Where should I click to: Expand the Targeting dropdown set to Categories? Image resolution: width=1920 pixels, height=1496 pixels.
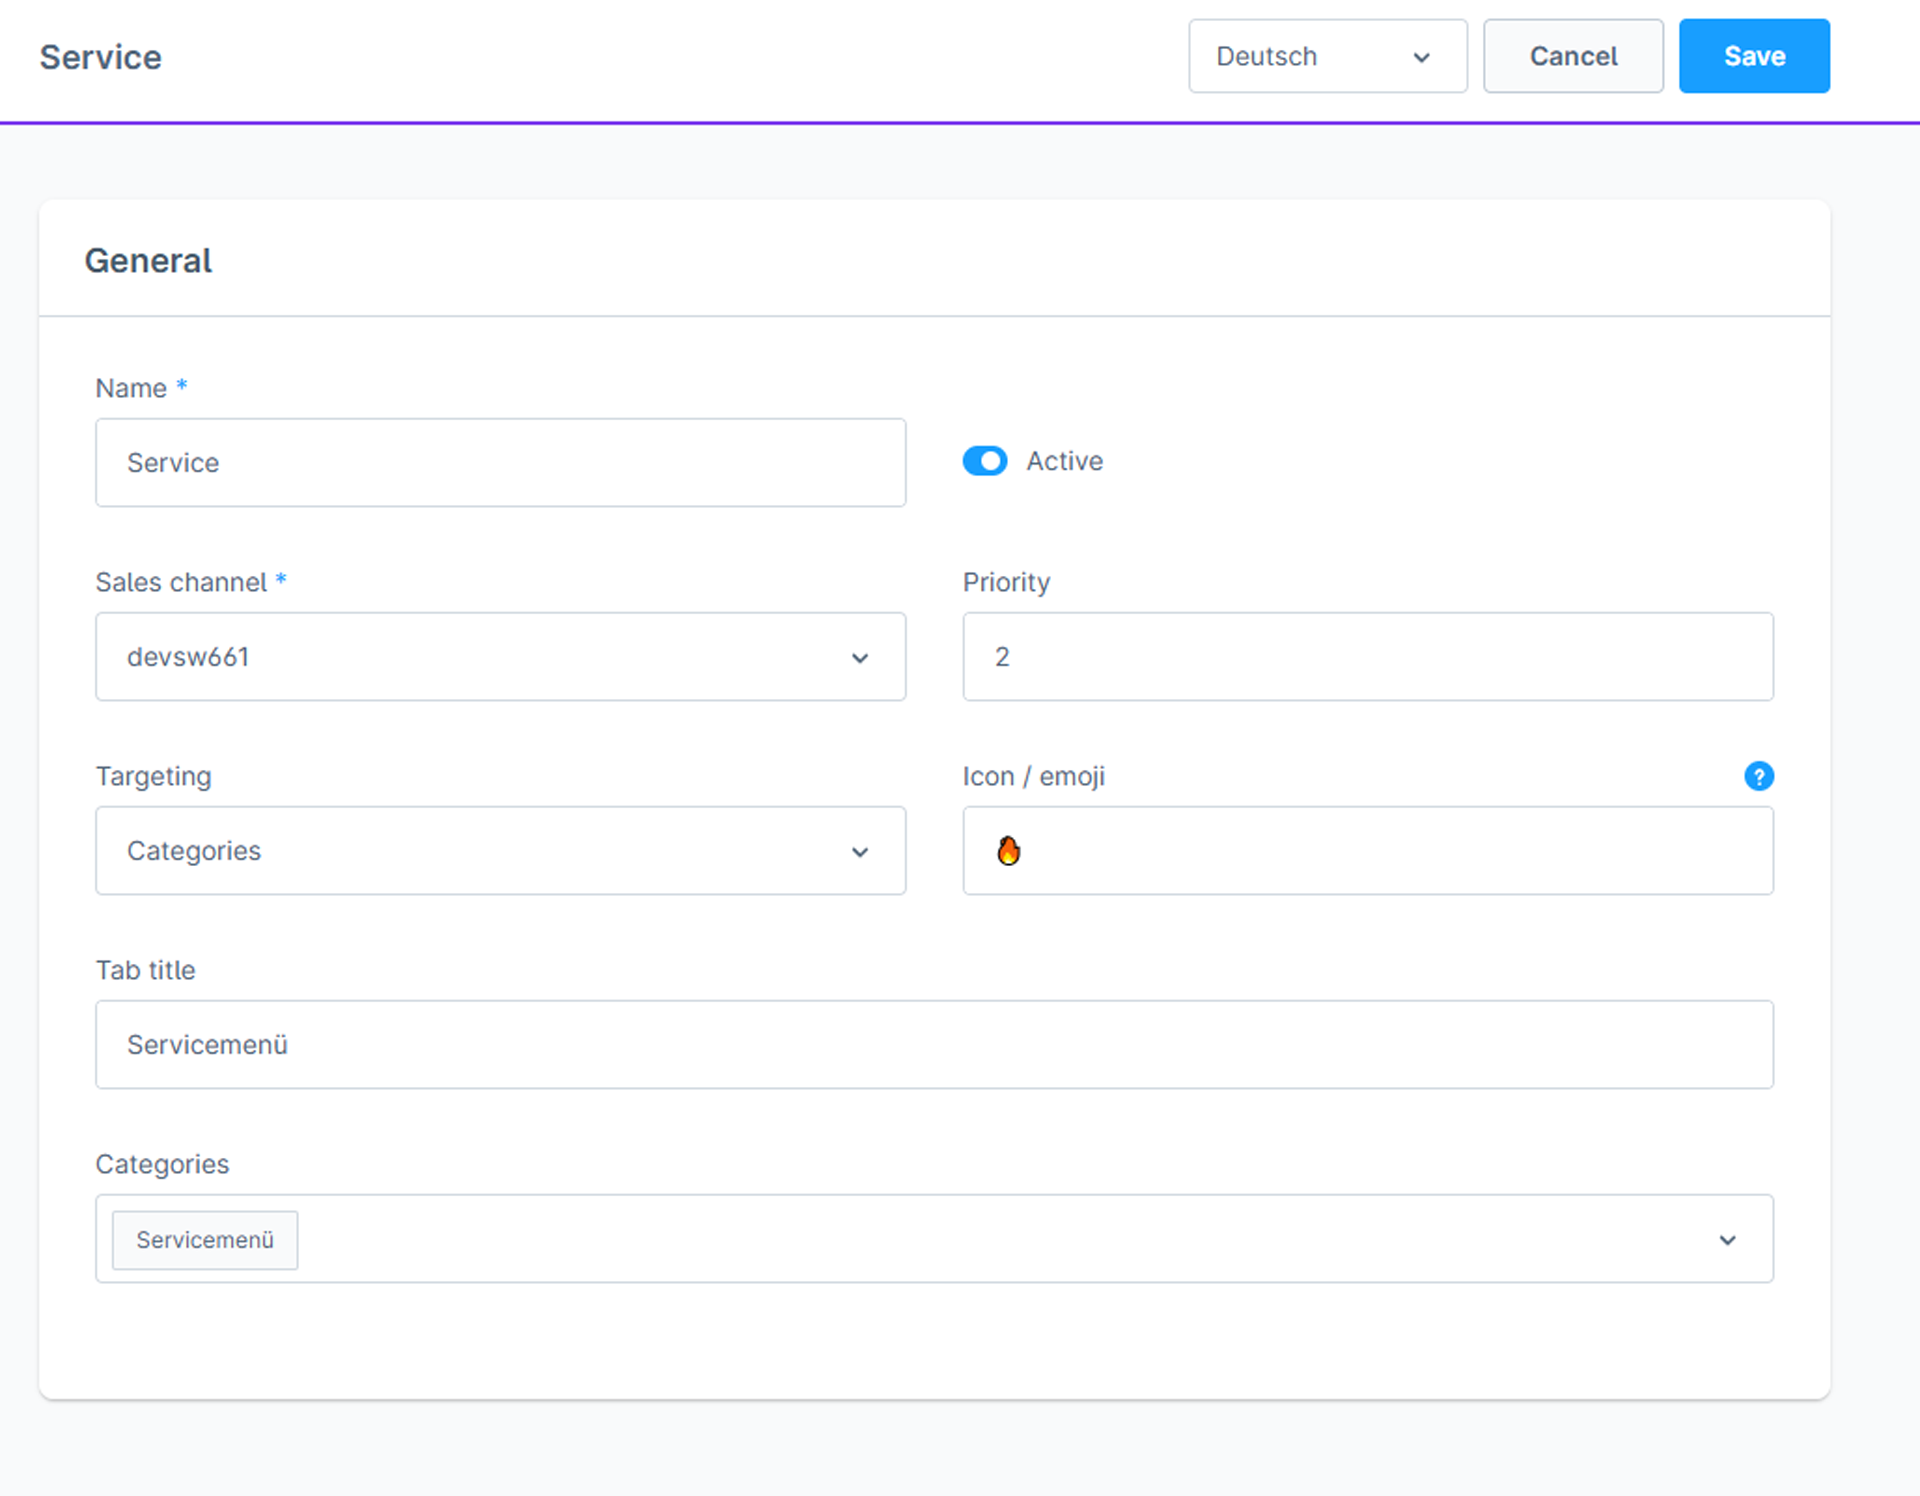point(500,851)
